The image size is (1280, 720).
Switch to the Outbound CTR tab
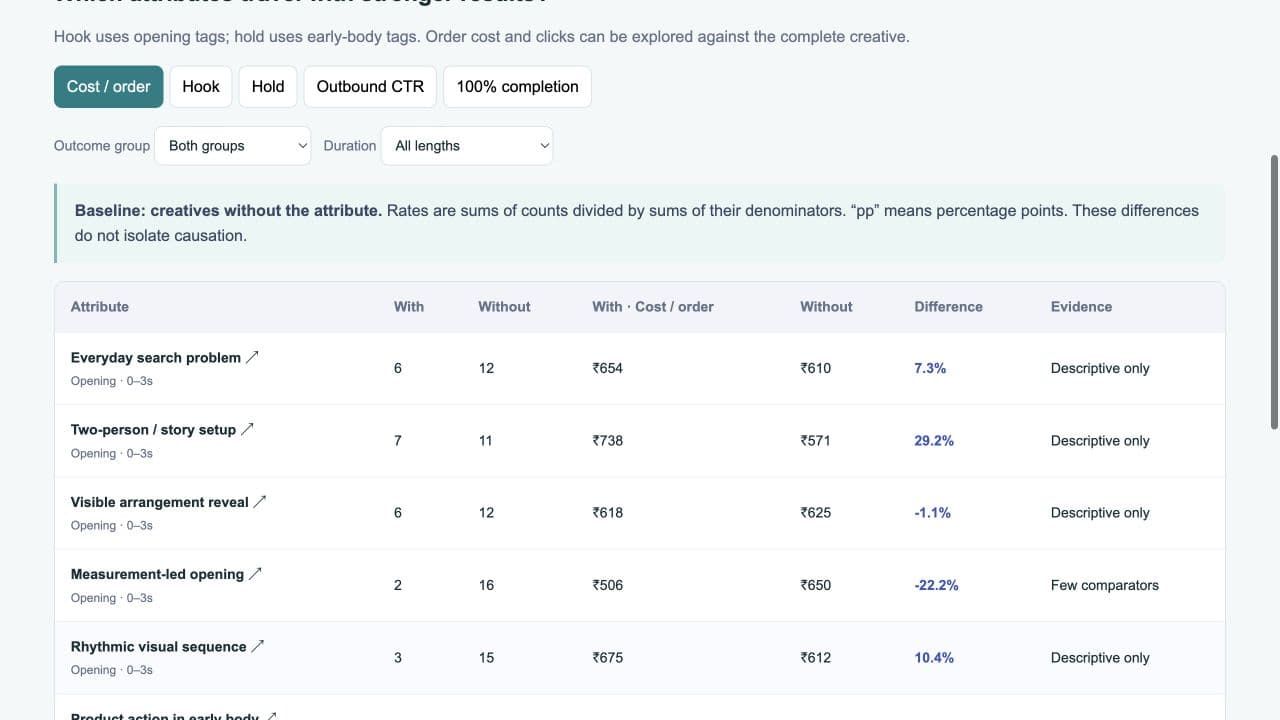coord(370,87)
